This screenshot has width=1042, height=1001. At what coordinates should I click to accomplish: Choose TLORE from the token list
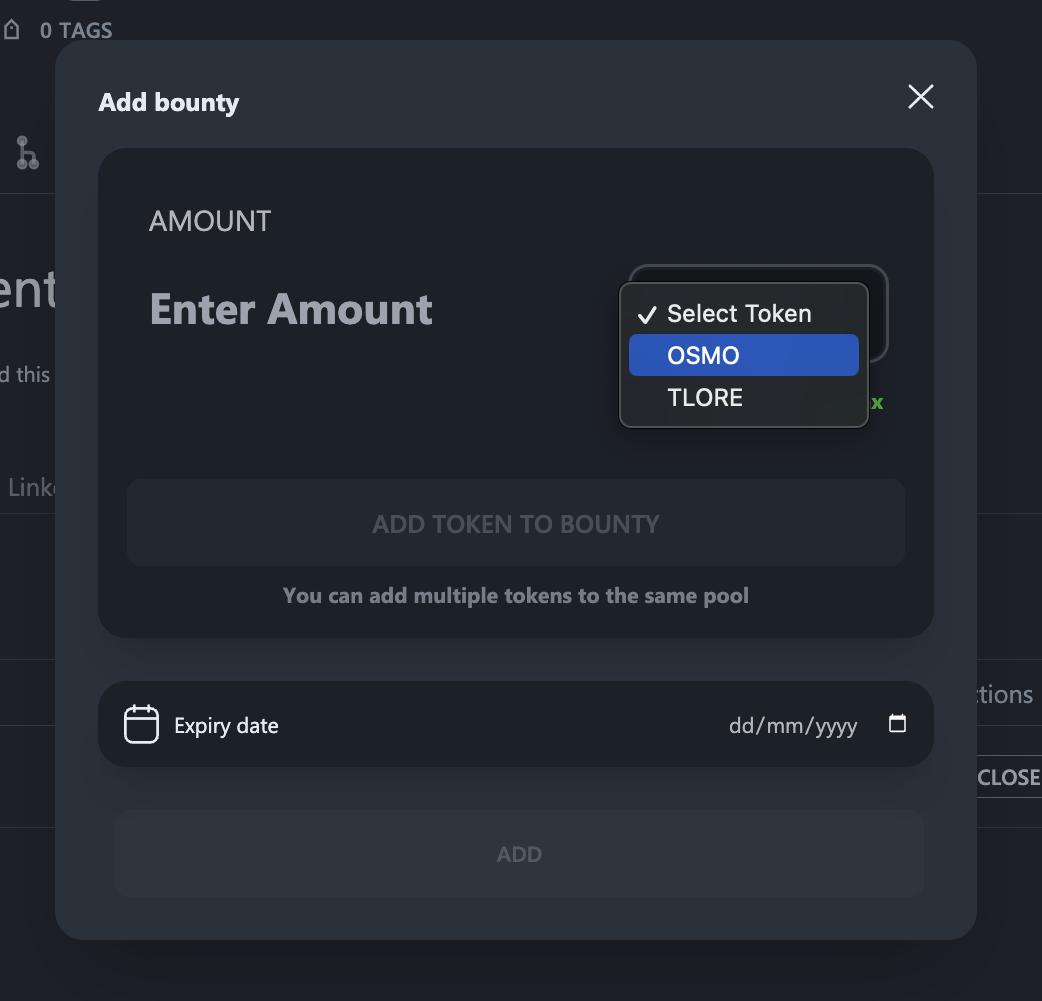click(744, 397)
